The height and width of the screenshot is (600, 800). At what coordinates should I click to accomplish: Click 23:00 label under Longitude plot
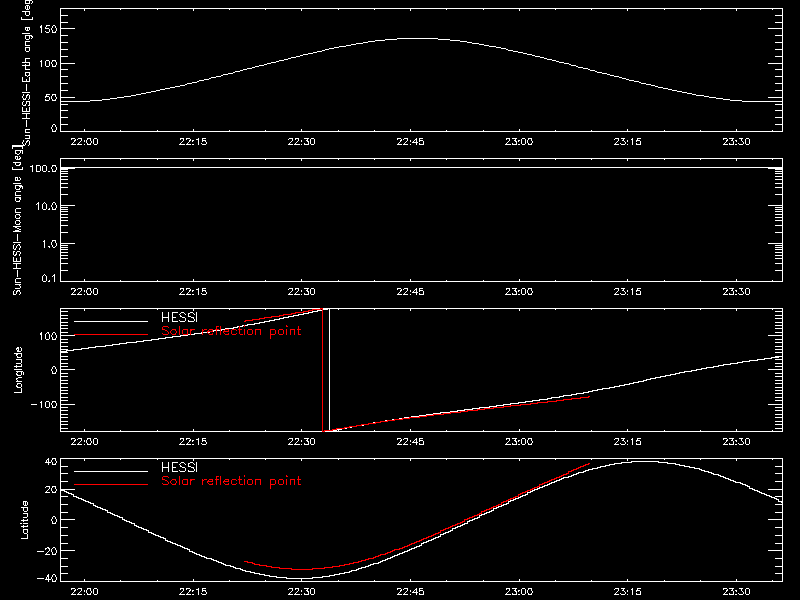[519, 441]
